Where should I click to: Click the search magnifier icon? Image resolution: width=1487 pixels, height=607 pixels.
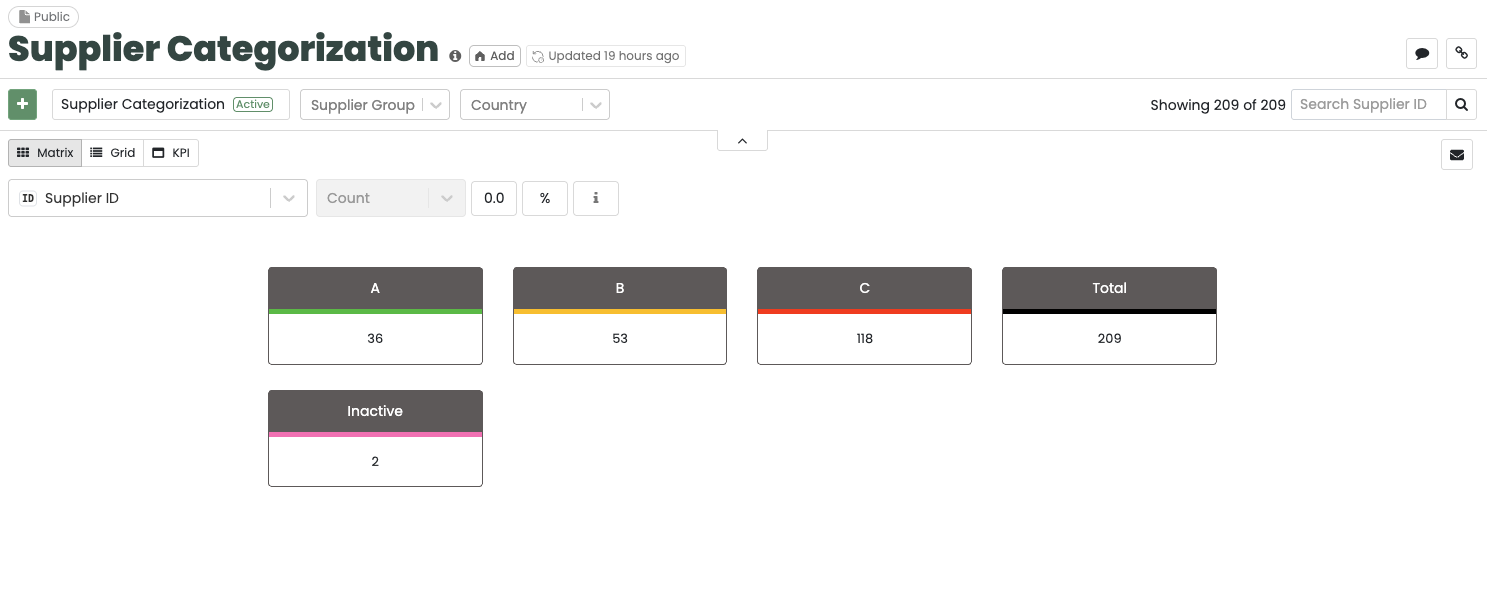coord(1461,104)
